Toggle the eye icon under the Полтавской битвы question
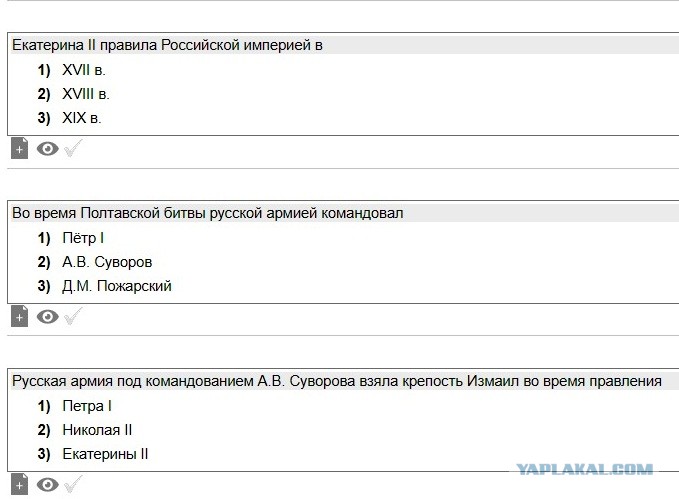This screenshot has width=679, height=499. (x=48, y=317)
